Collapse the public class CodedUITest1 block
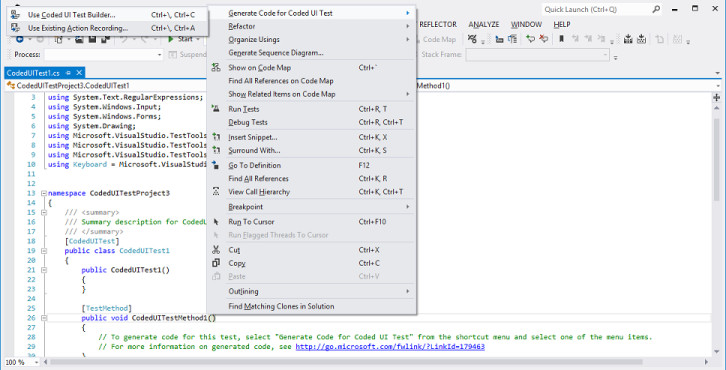 [44, 251]
